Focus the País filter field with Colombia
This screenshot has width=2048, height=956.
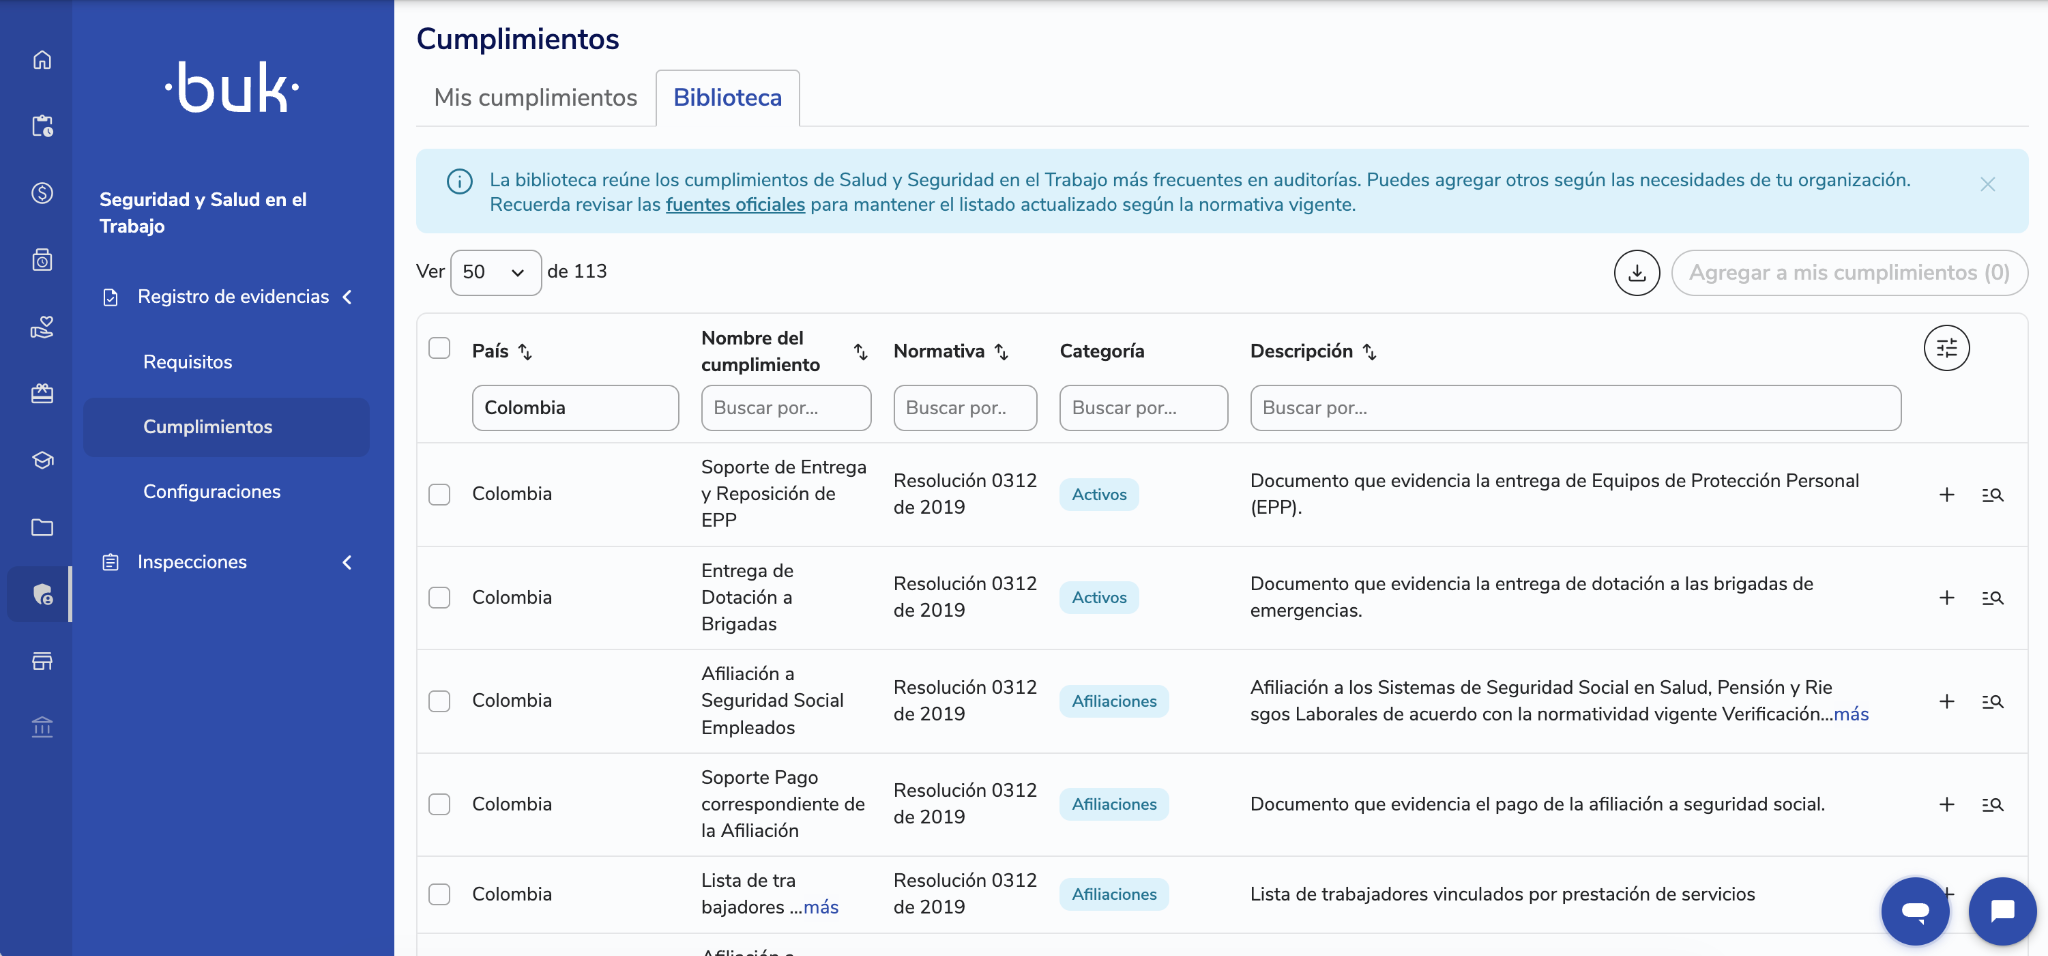coord(575,408)
